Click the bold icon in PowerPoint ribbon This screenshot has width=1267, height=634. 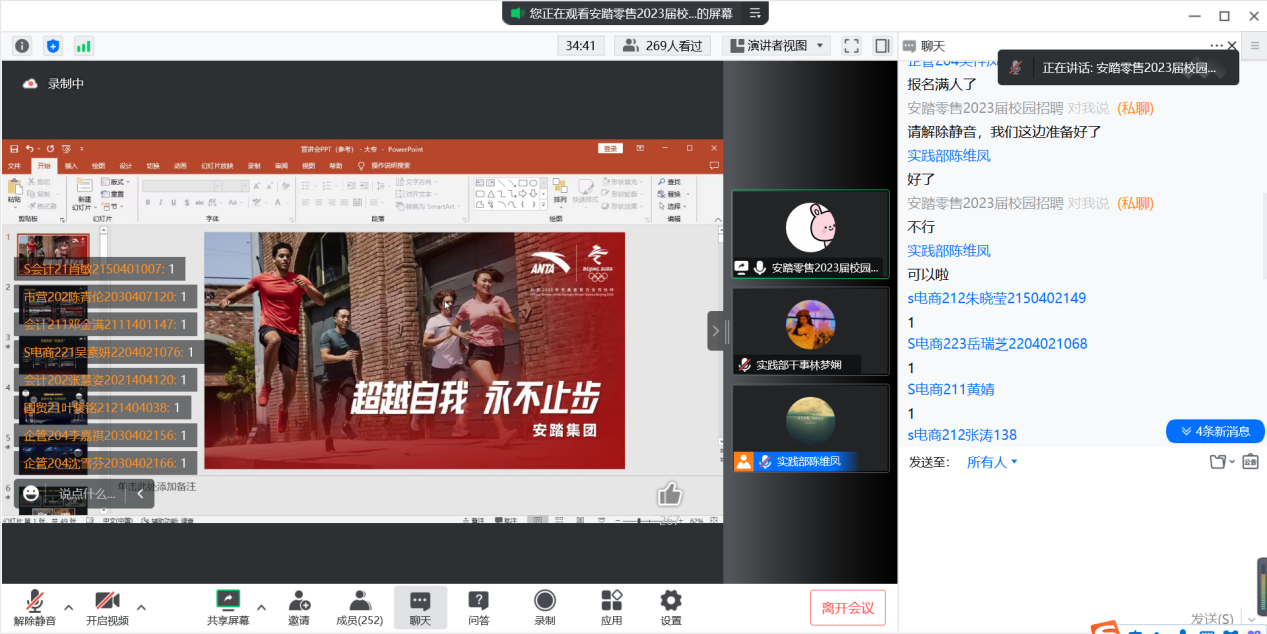click(147, 202)
